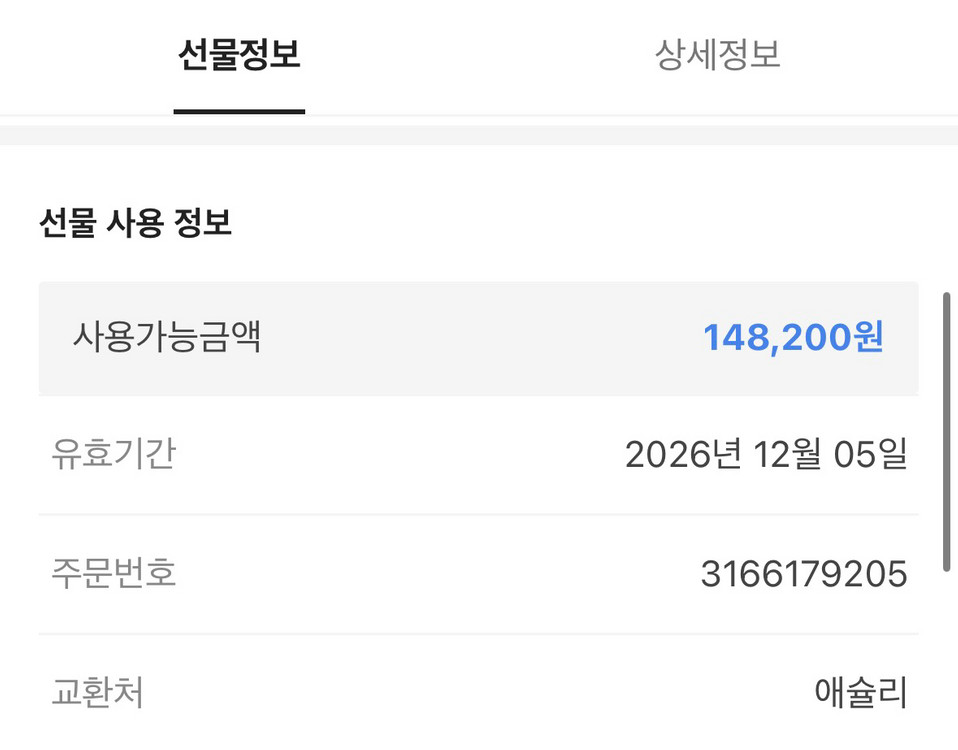The image size is (958, 750).
Task: Click empty gray space between 사용가능금액 and amount
Action: (x=480, y=338)
